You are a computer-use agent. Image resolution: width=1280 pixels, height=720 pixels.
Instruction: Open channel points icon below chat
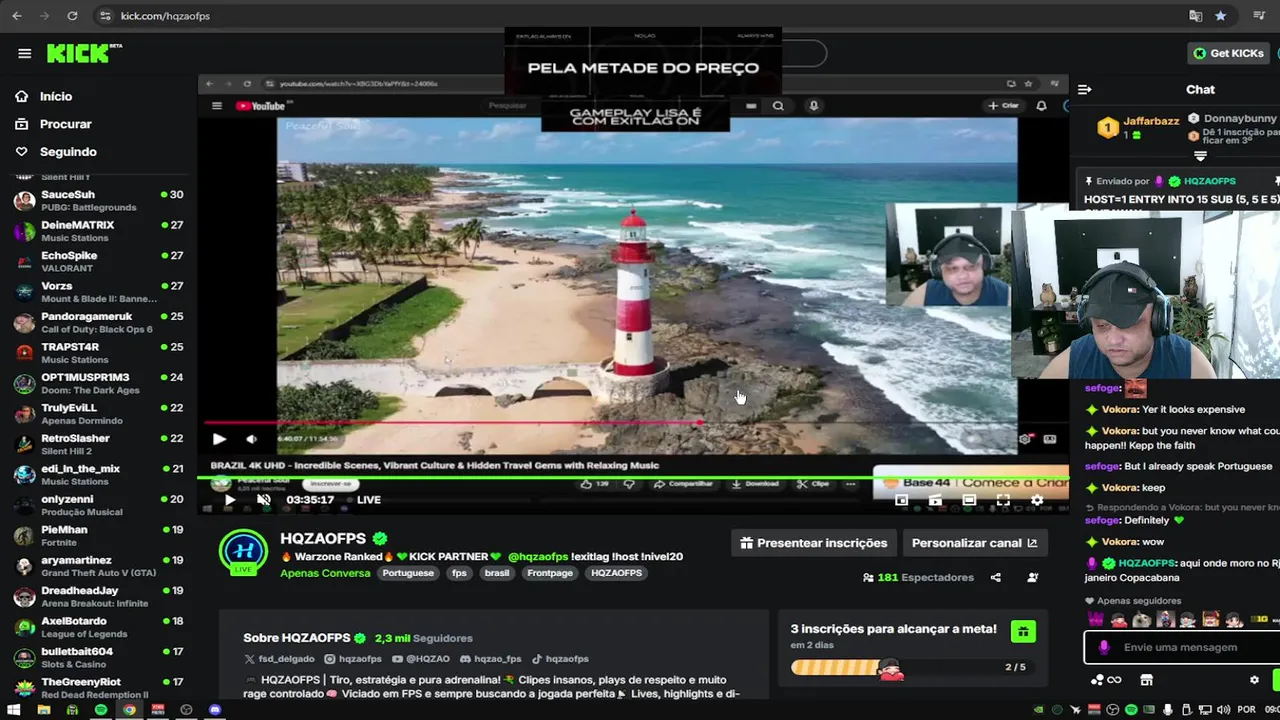[x=1105, y=680]
